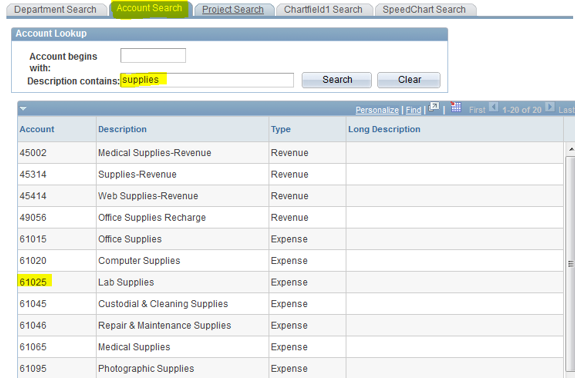The height and width of the screenshot is (385, 575).
Task: Click Repair & Maintenance Supplies description
Action: [x=164, y=325]
